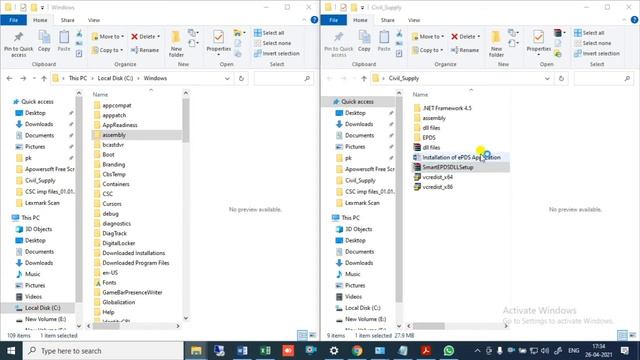Click Invert selection in Windows window
The width and height of the screenshot is (640, 360).
(277, 53)
